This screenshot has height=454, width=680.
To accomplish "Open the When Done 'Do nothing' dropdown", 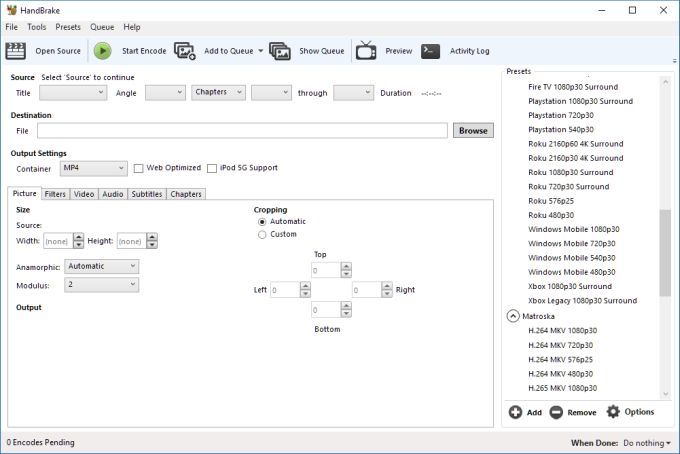I will (x=647, y=443).
